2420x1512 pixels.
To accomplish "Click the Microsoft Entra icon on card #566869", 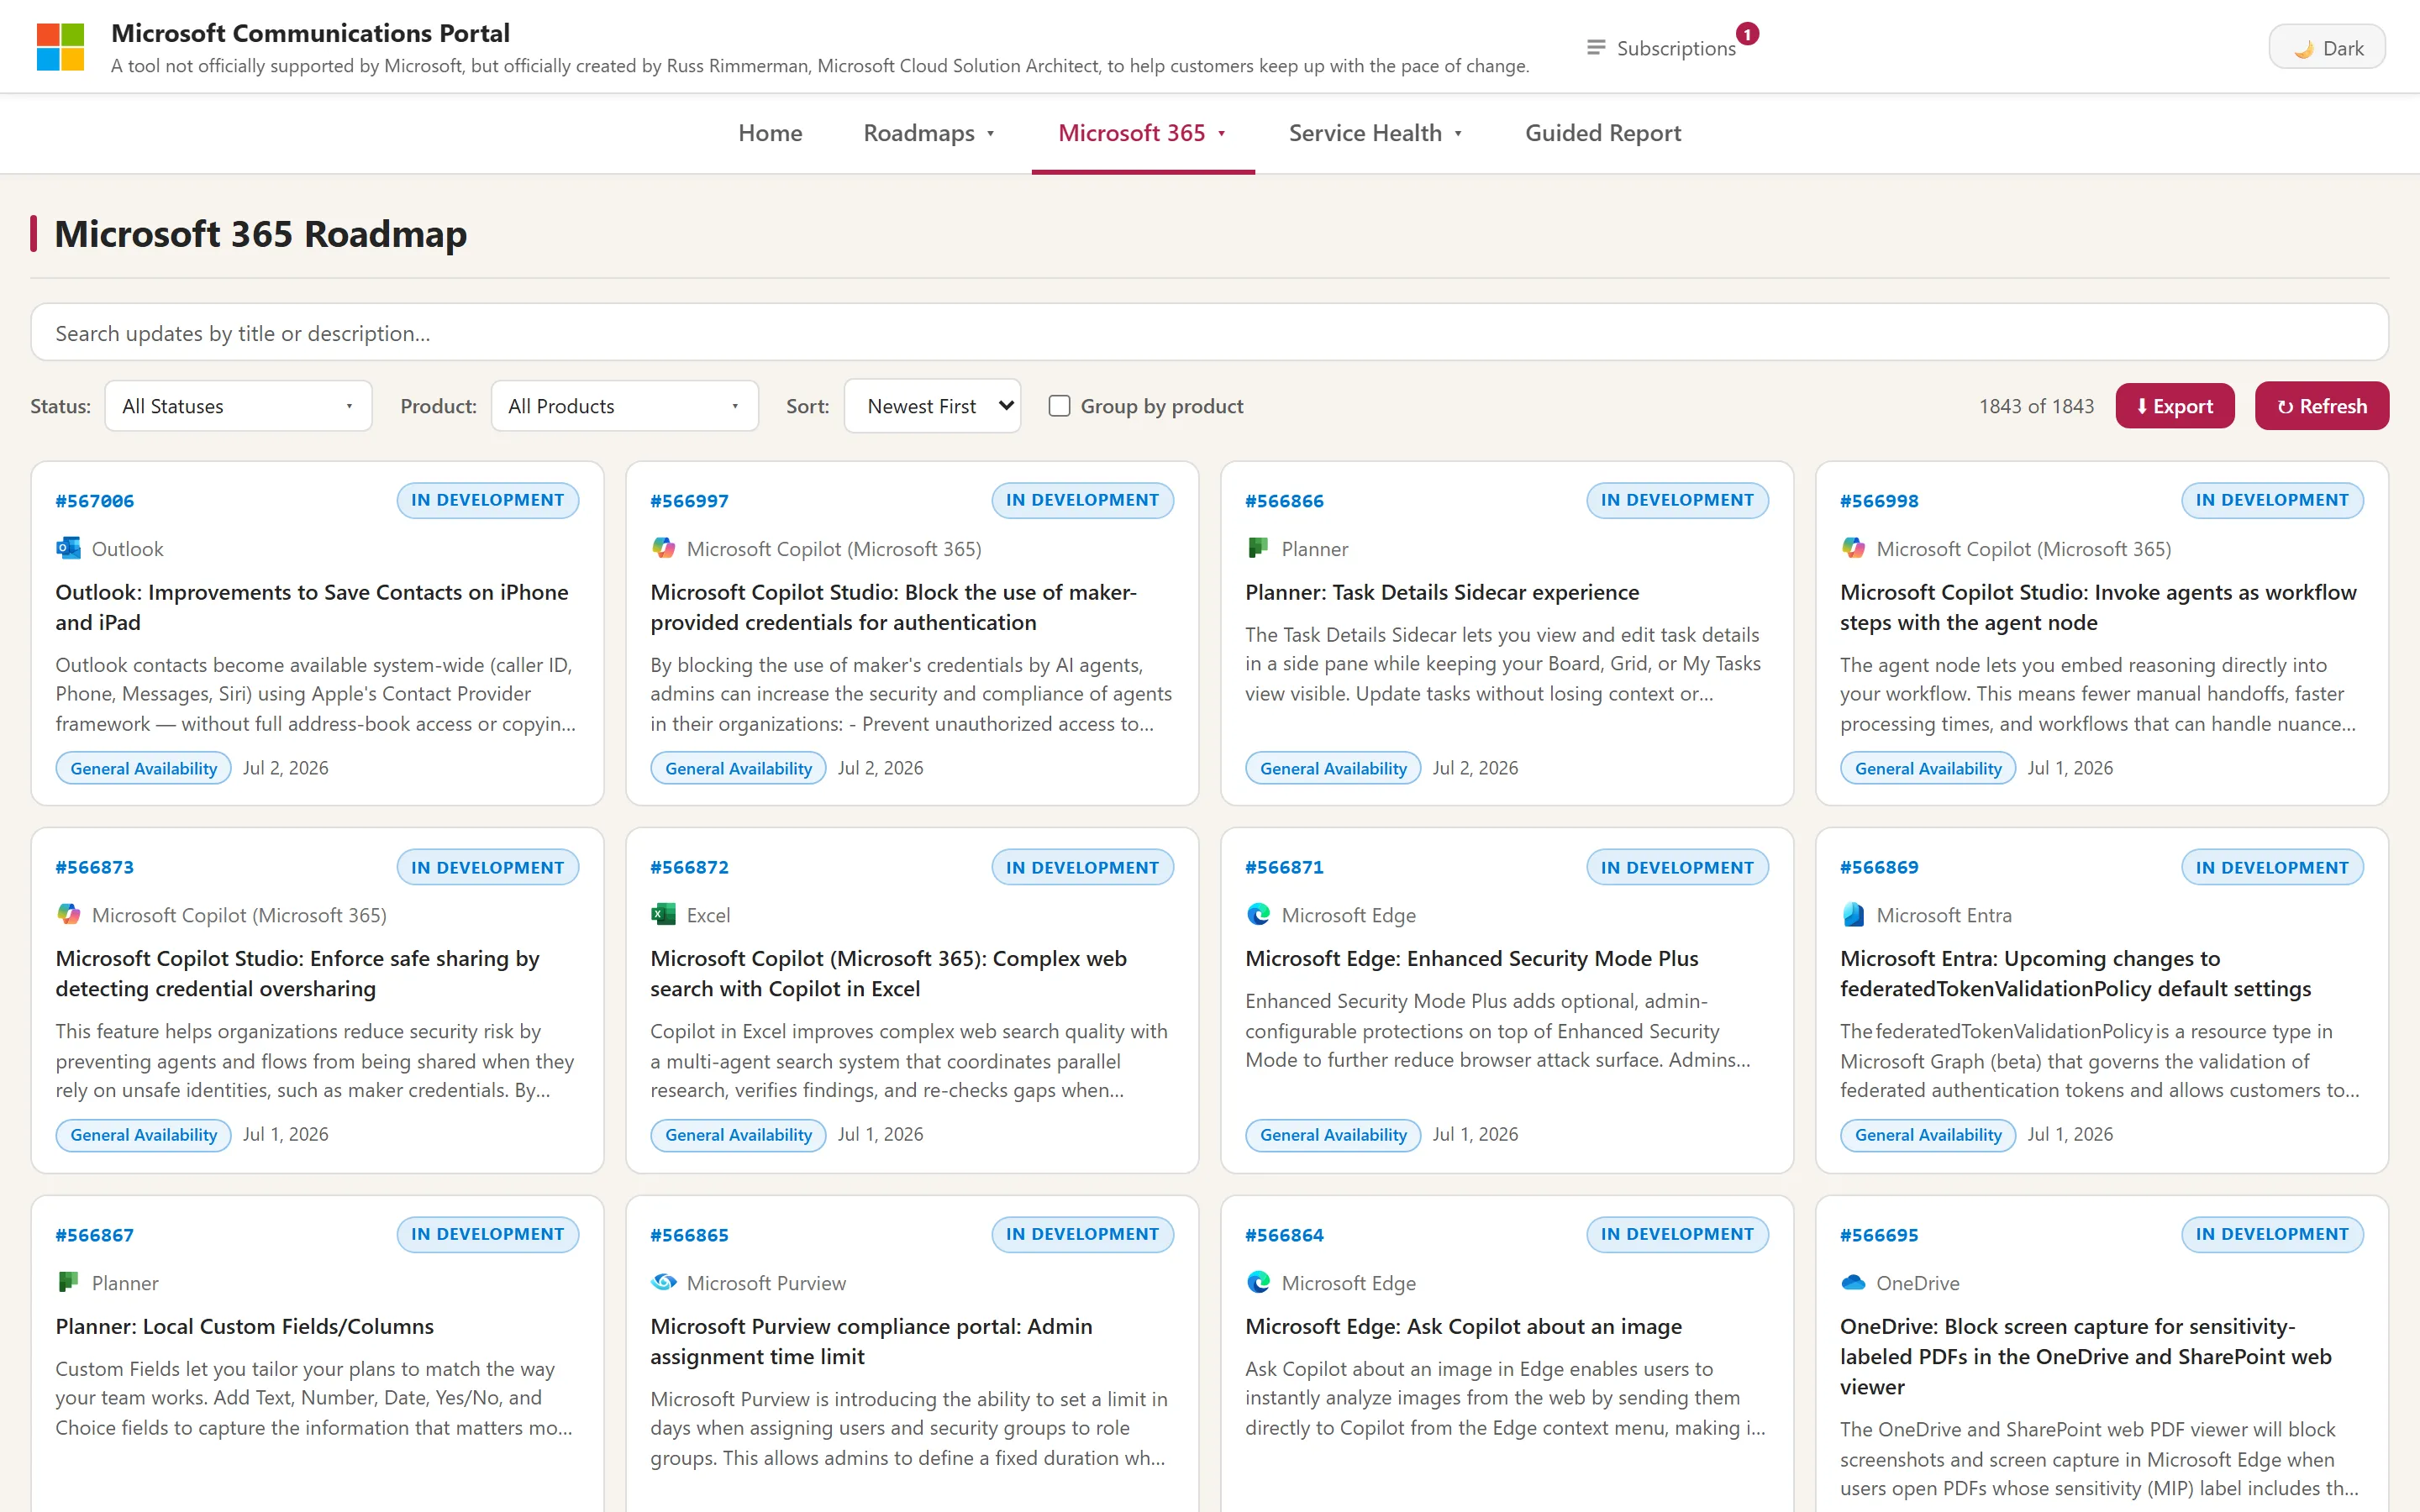I will click(1853, 915).
